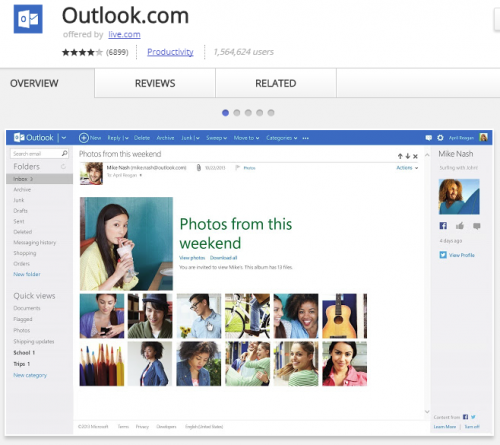The width and height of the screenshot is (500, 445).
Task: Select the fourth carousel dot
Action: (x=259, y=113)
